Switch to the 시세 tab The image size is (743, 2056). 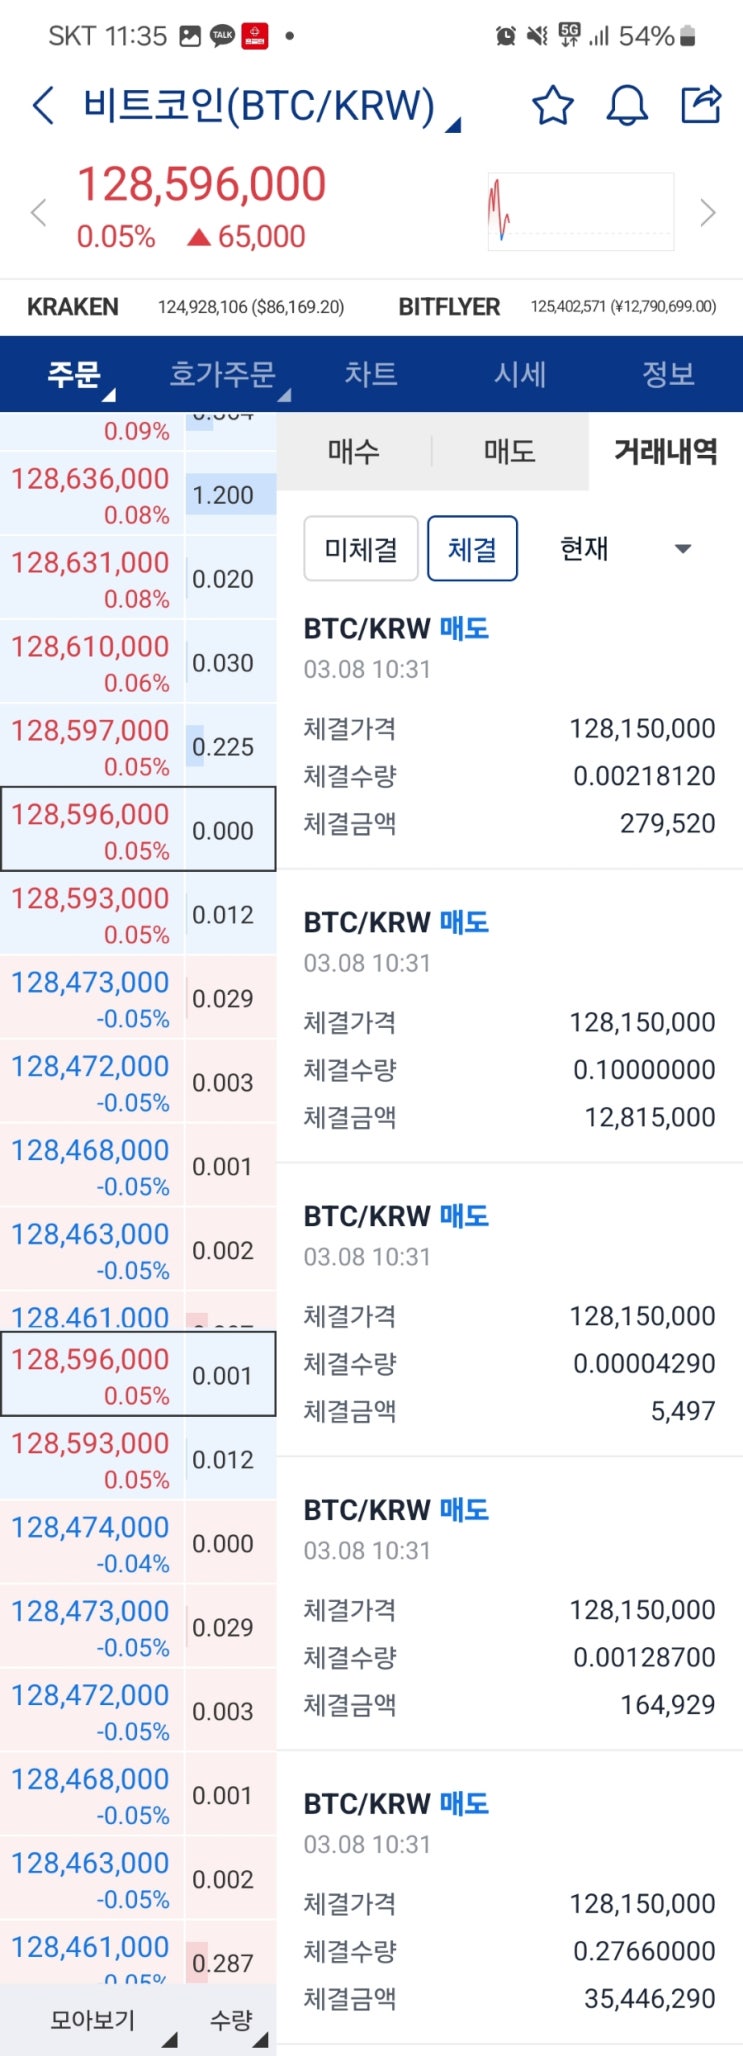[520, 374]
